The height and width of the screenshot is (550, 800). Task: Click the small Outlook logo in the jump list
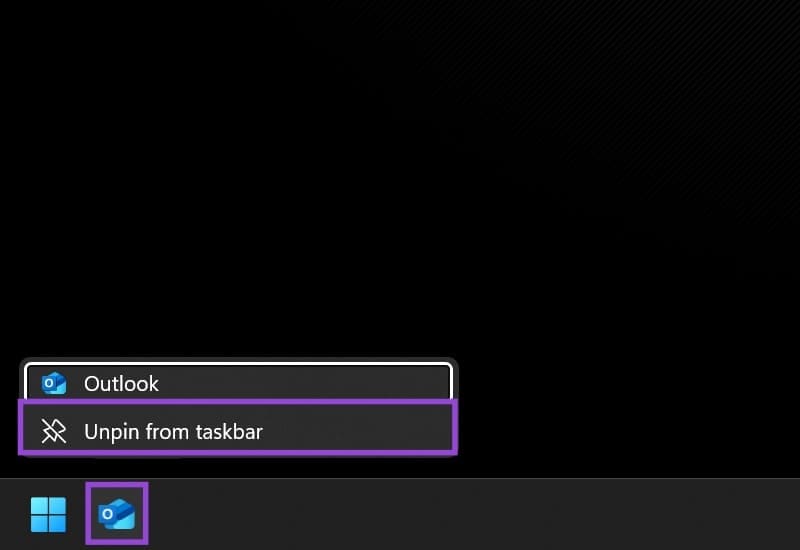pos(54,383)
